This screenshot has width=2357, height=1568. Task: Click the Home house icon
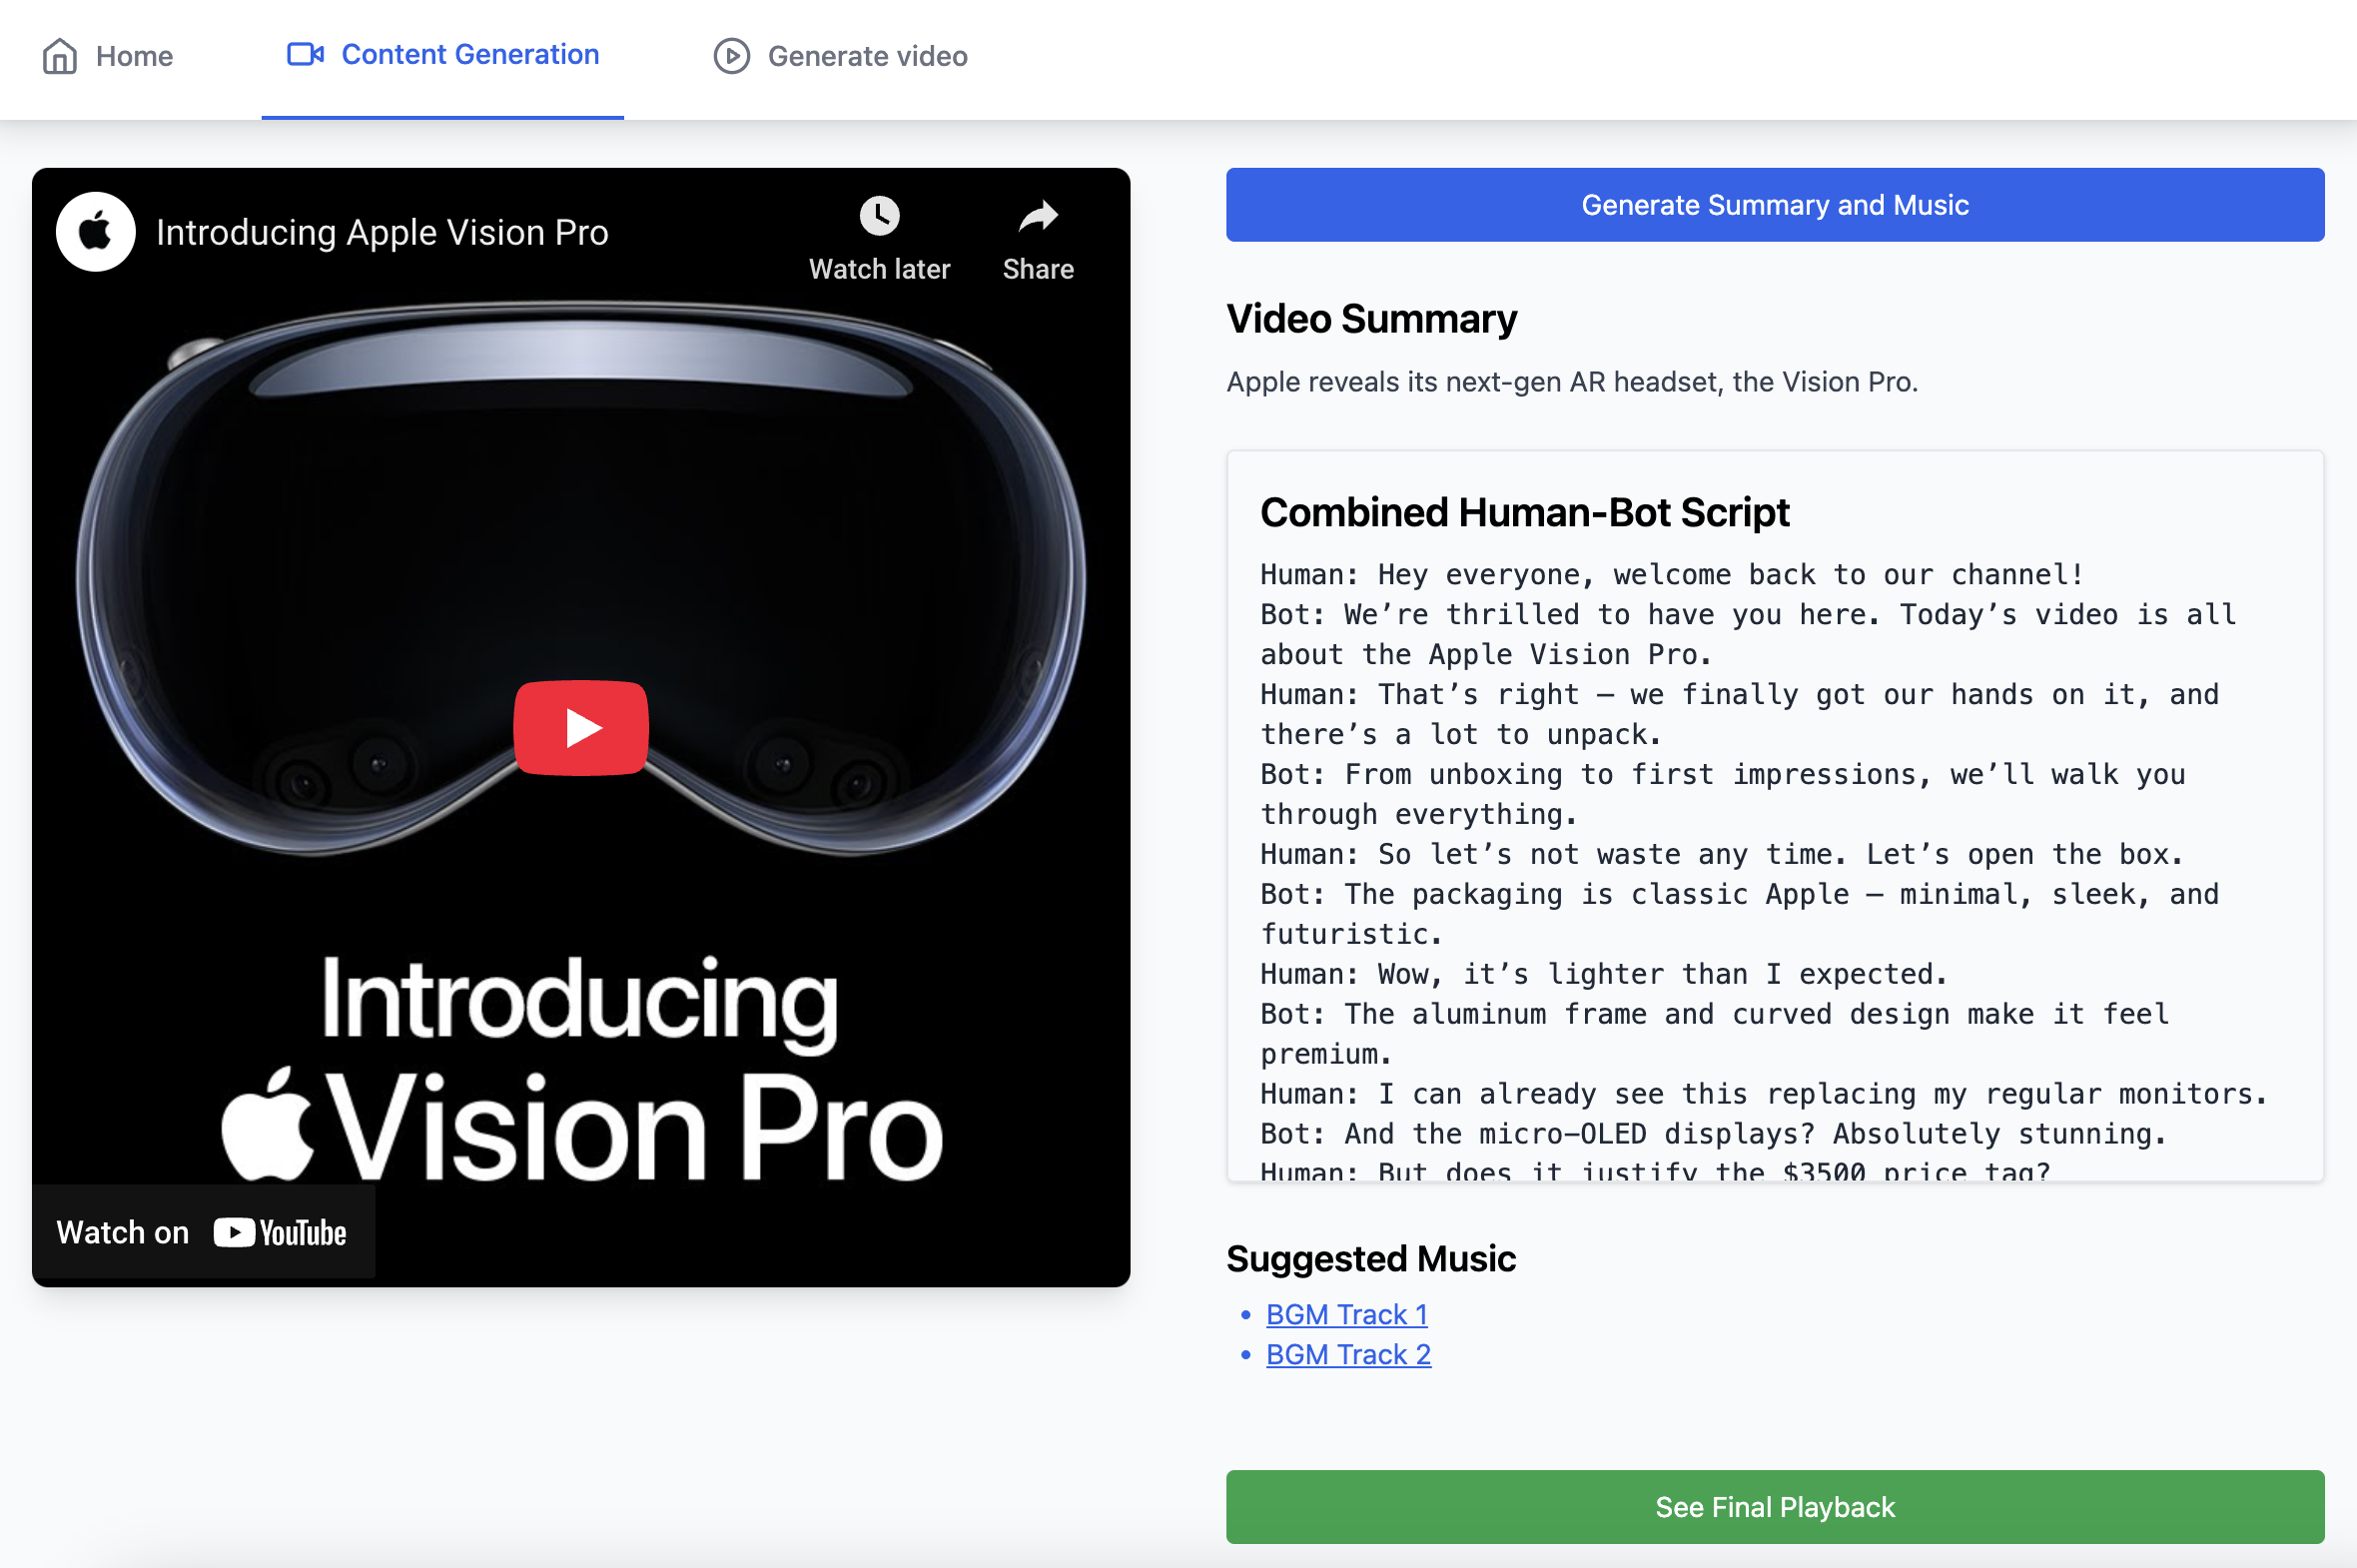click(60, 56)
